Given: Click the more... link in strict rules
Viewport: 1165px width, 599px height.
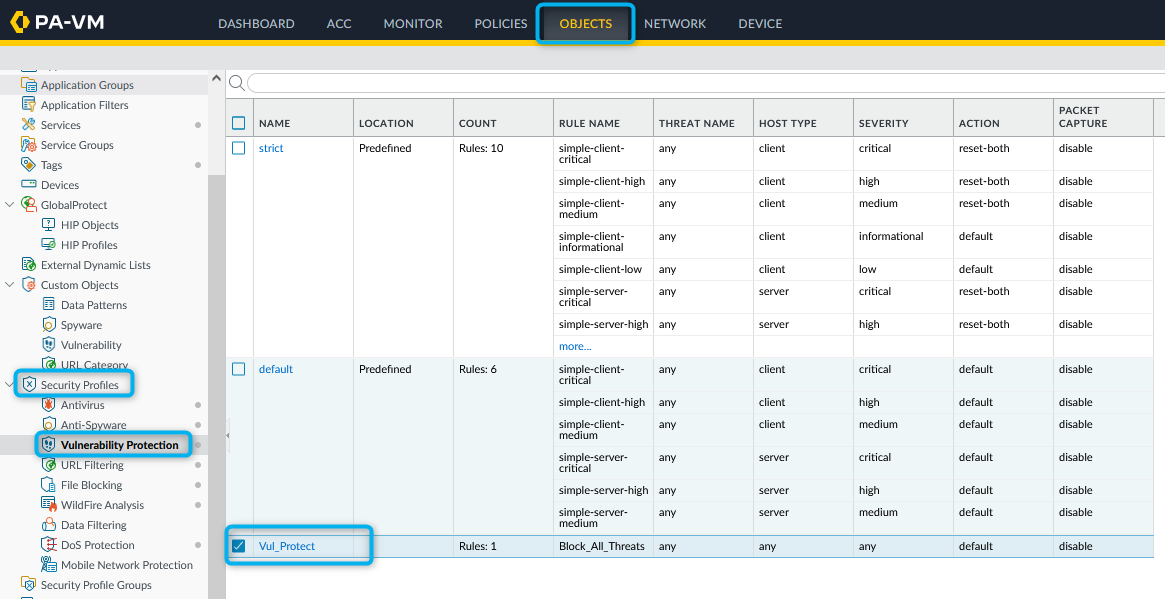Looking at the screenshot, I should click(574, 346).
